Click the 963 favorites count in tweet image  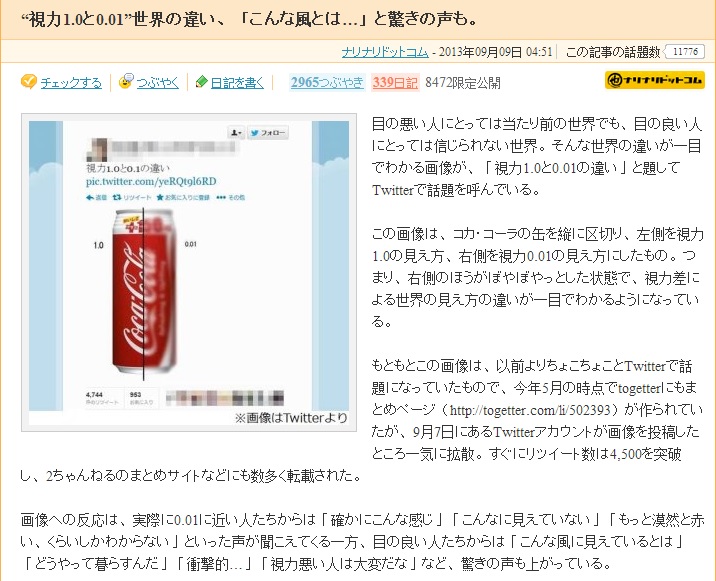point(135,394)
